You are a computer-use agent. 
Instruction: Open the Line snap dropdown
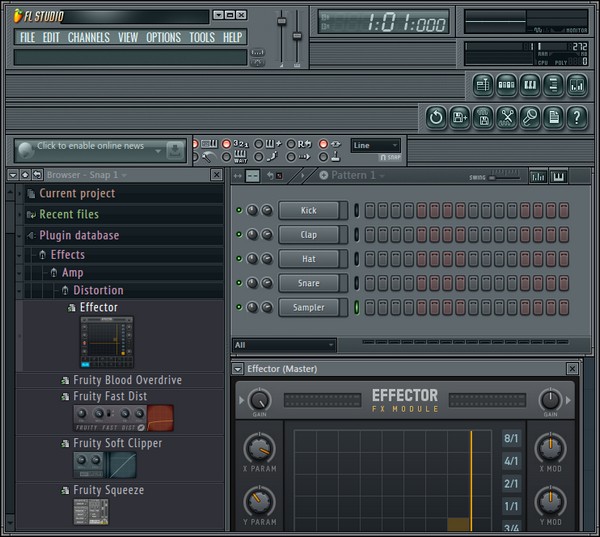[x=375, y=146]
